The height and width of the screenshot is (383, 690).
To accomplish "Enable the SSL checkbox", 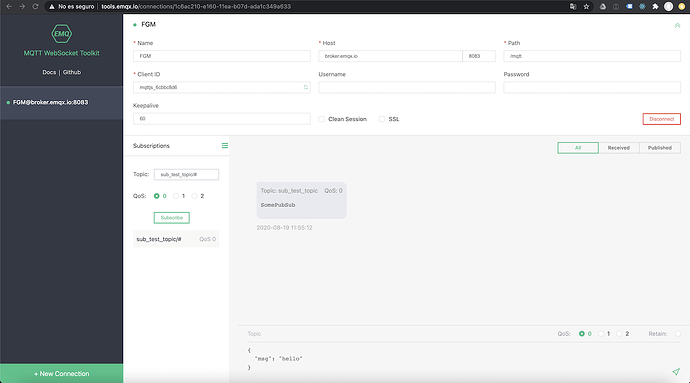I will click(x=382, y=119).
